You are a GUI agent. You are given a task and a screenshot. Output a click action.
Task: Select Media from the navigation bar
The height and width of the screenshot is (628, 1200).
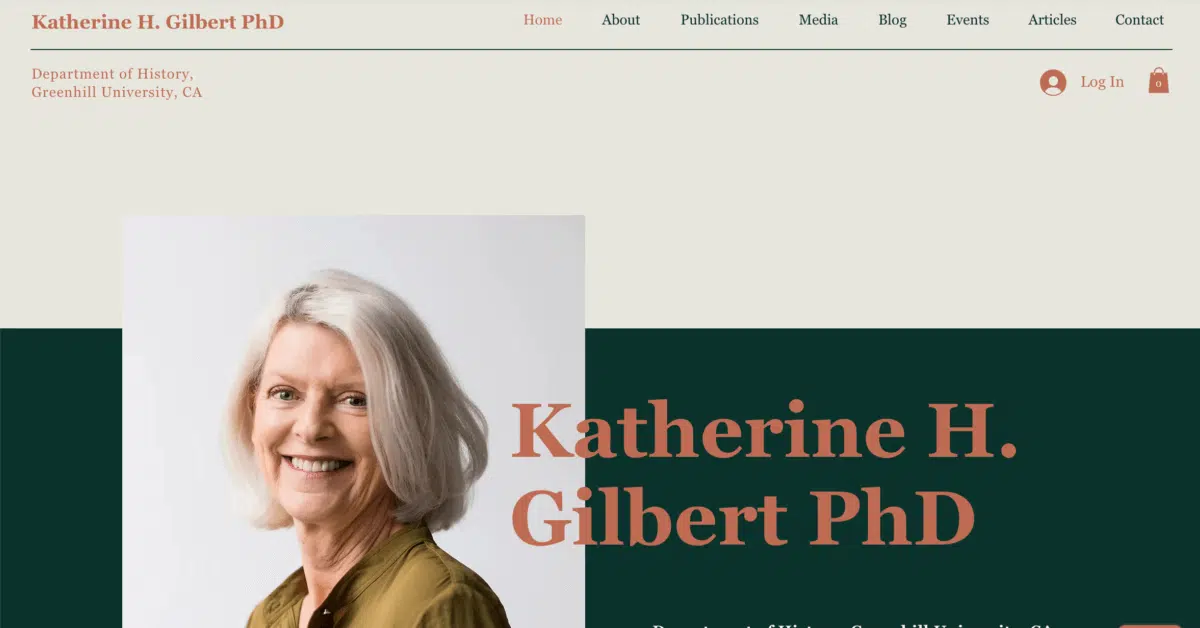pos(818,20)
